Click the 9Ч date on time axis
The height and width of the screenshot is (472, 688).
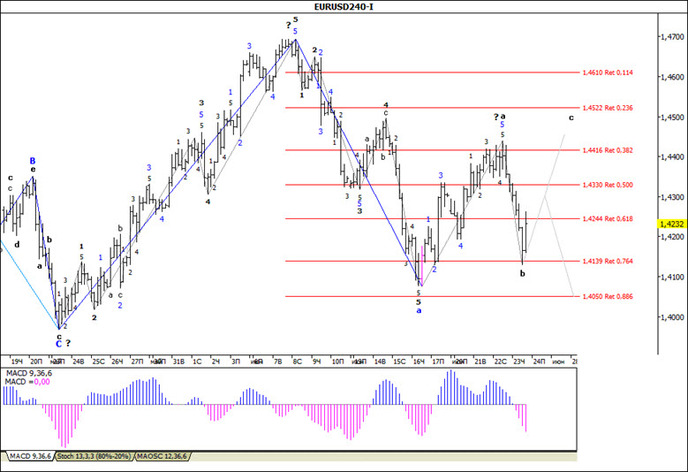(x=316, y=361)
